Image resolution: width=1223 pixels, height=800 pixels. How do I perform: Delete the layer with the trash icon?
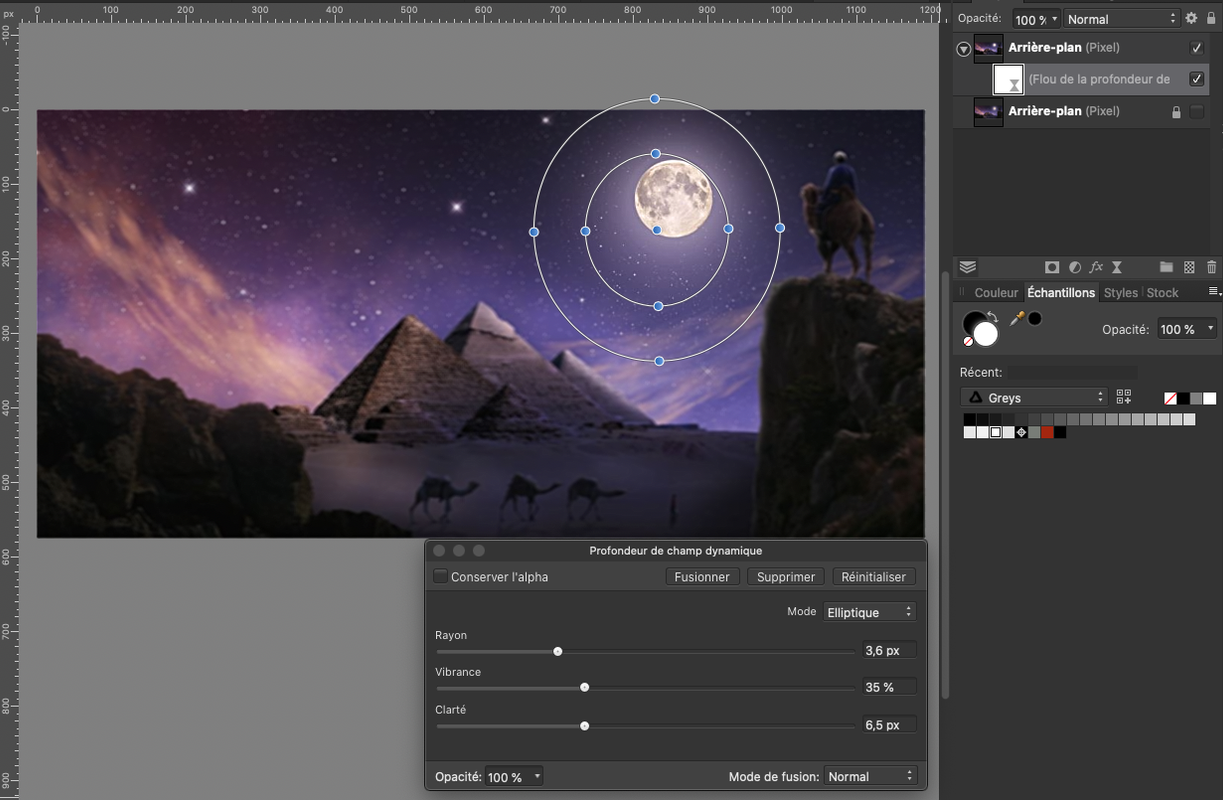point(1212,267)
